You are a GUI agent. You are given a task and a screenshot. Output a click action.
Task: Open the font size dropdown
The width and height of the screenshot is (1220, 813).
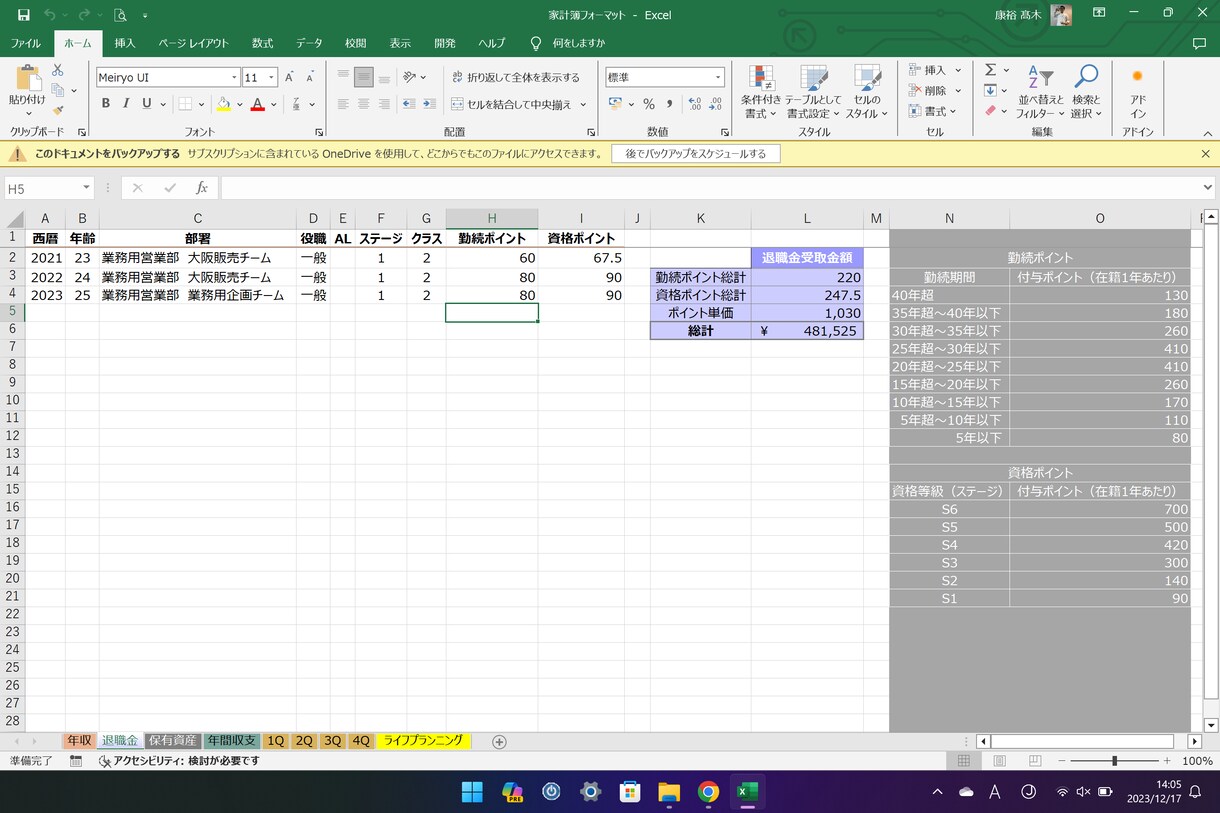click(x=272, y=78)
